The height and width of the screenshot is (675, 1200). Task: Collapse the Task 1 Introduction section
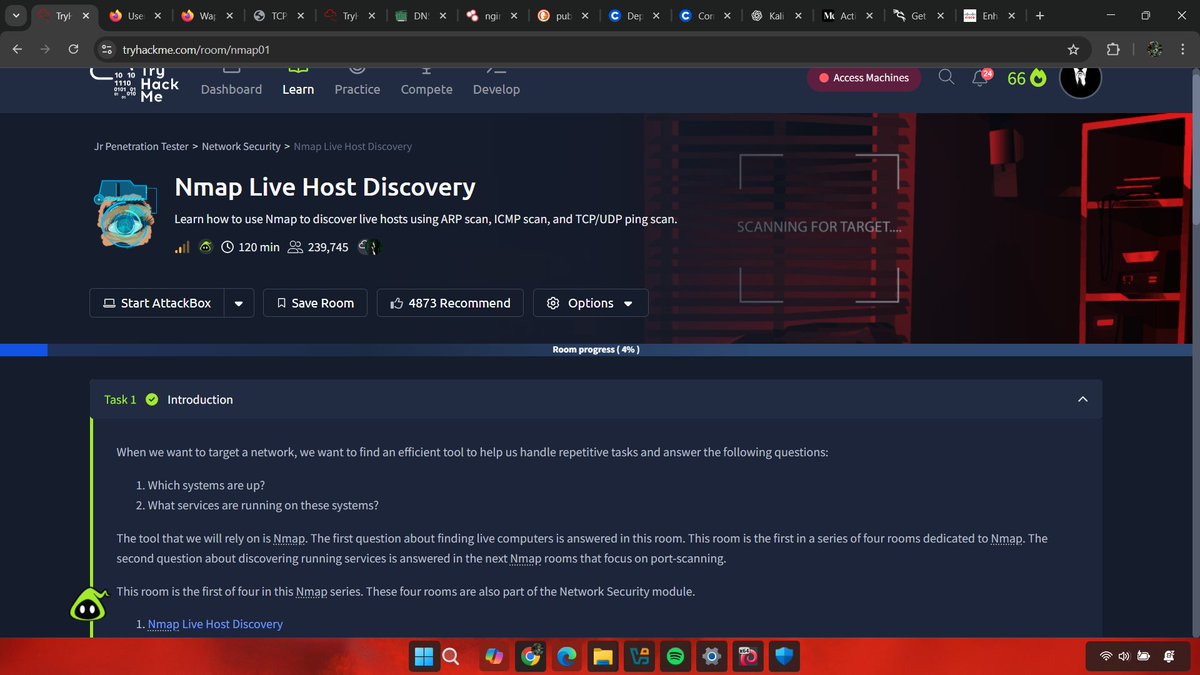pyautogui.click(x=1082, y=398)
